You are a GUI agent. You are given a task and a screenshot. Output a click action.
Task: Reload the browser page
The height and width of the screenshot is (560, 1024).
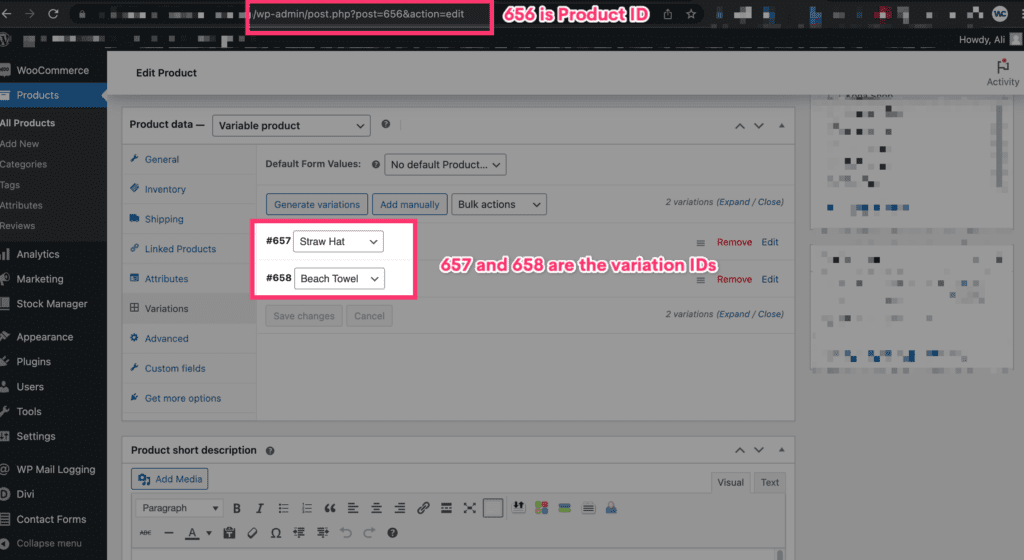[54, 14]
